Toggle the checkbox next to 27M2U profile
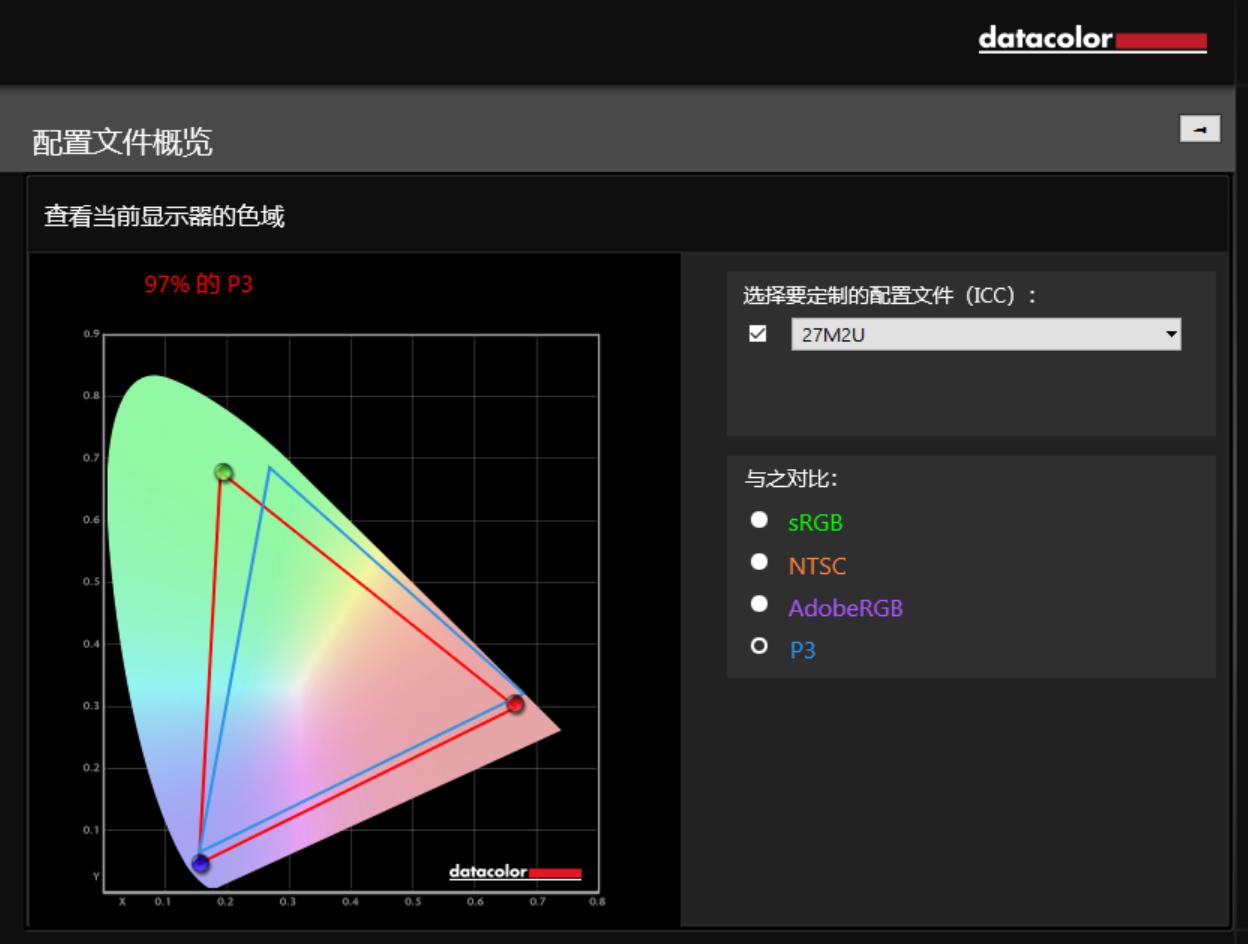This screenshot has height=944, width=1248. tap(758, 334)
